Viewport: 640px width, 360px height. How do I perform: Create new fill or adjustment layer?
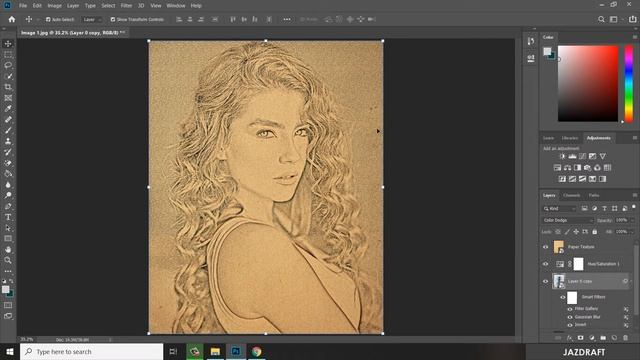tap(592, 338)
